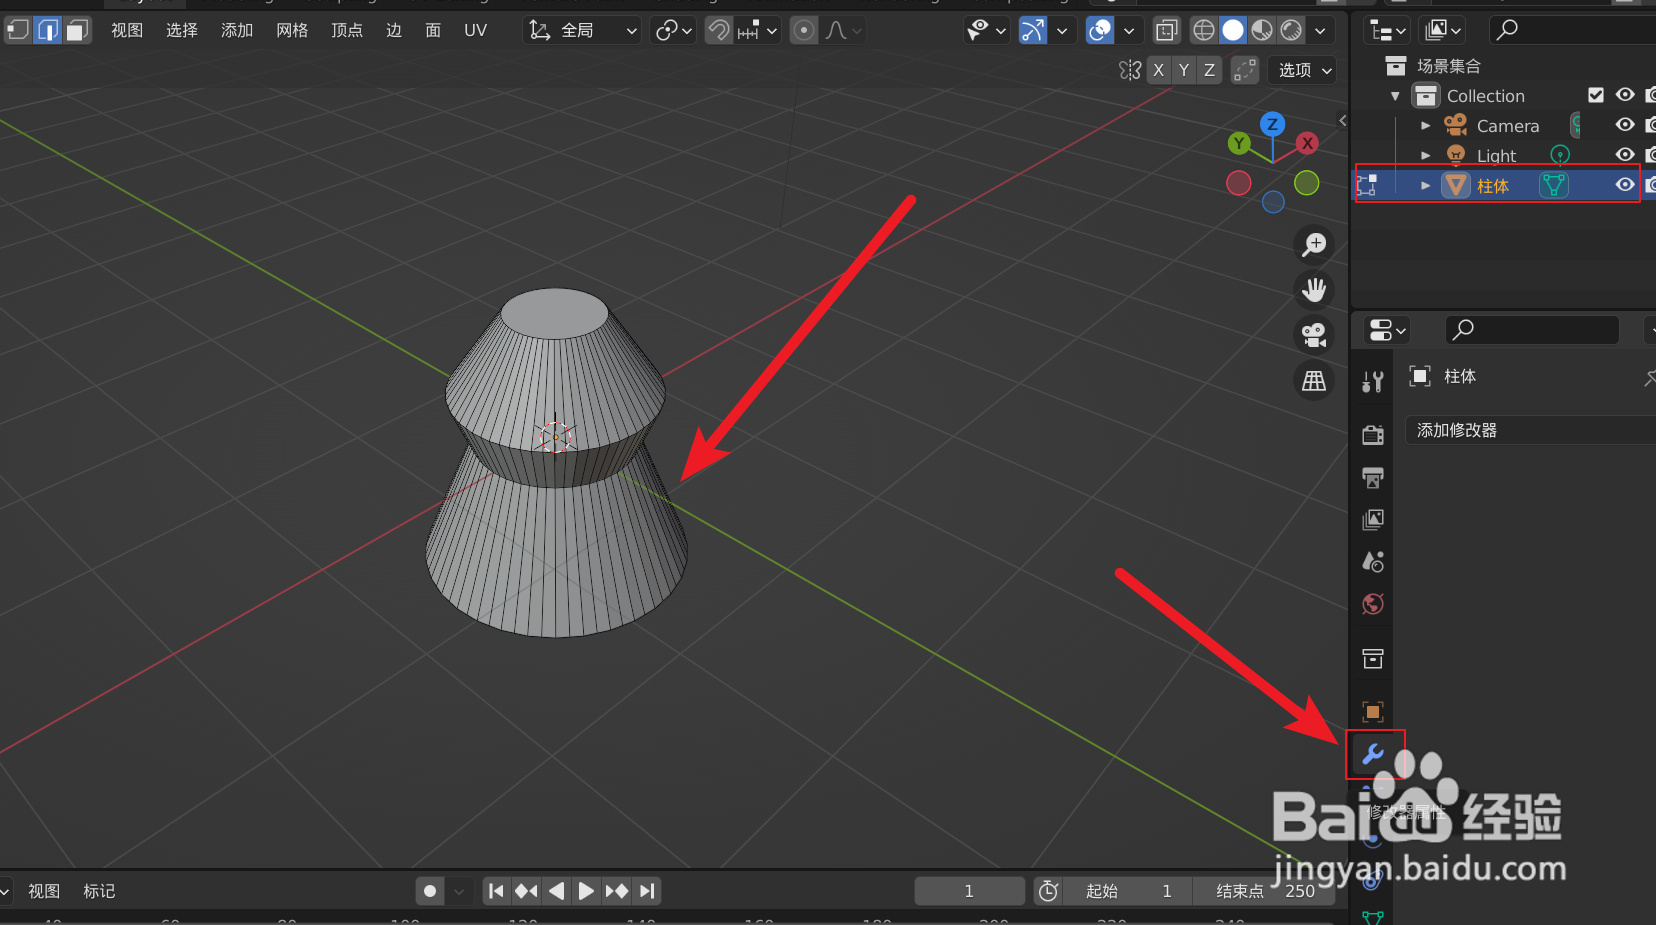Open the UV menu
1656x925 pixels.
pos(475,30)
